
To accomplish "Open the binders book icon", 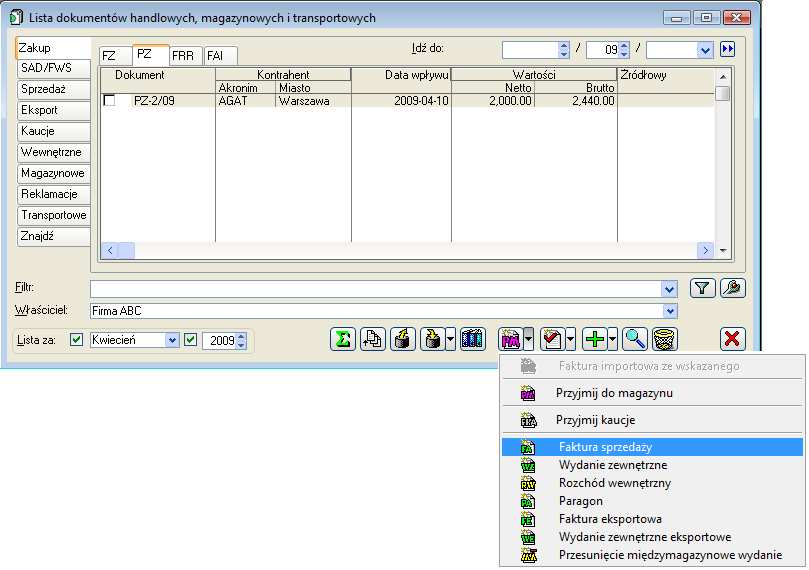I will click(473, 339).
